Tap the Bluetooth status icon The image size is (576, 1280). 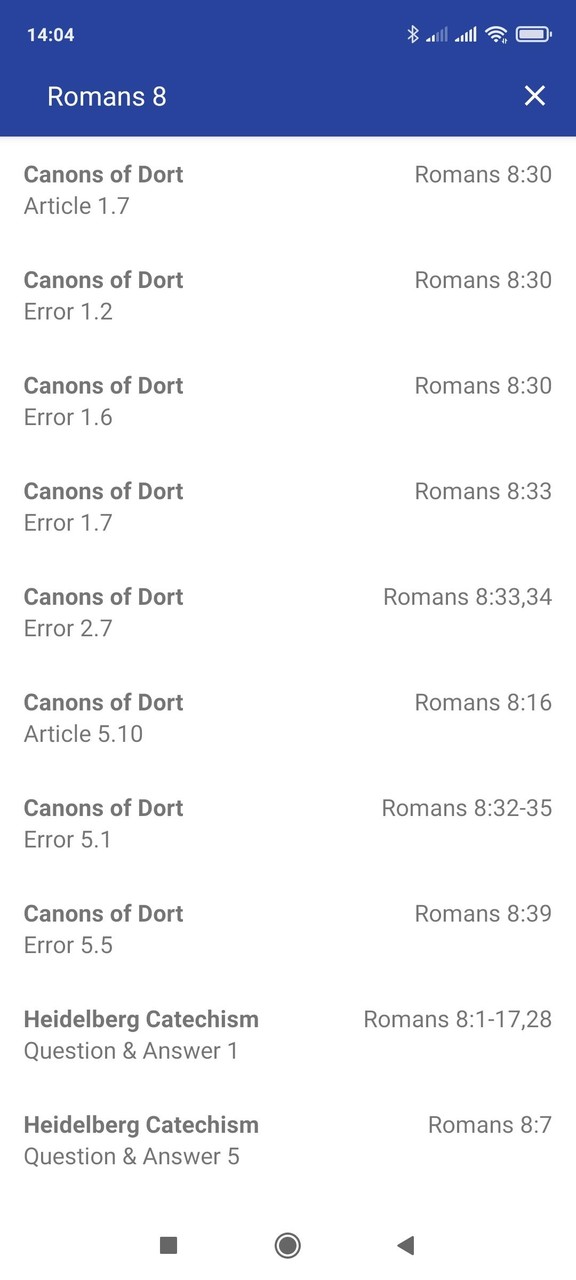(412, 34)
